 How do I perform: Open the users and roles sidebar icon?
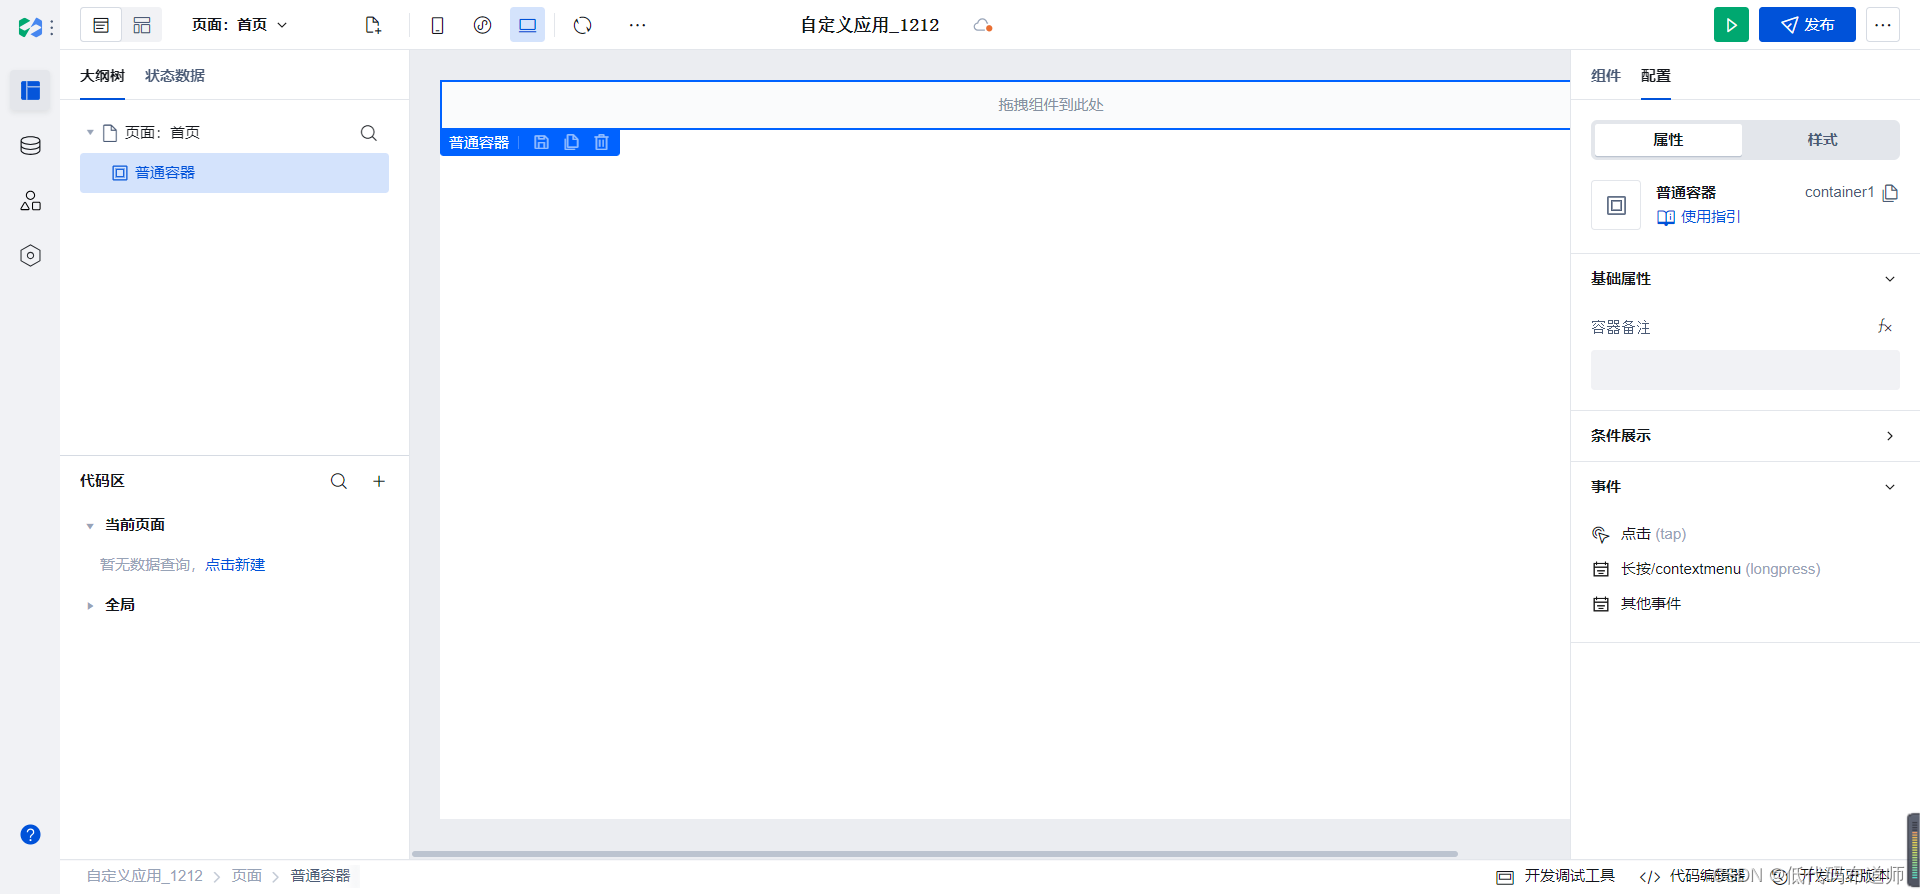[x=30, y=201]
